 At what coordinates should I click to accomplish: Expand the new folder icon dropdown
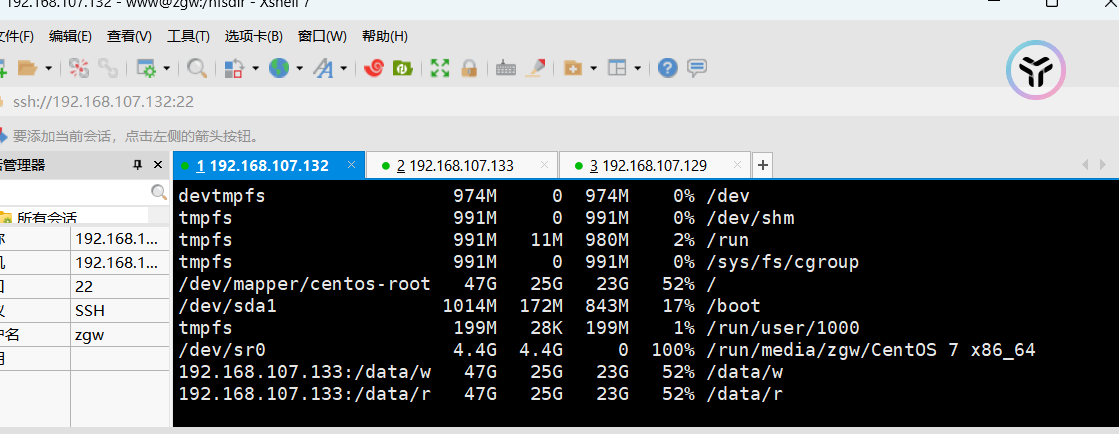click(593, 69)
